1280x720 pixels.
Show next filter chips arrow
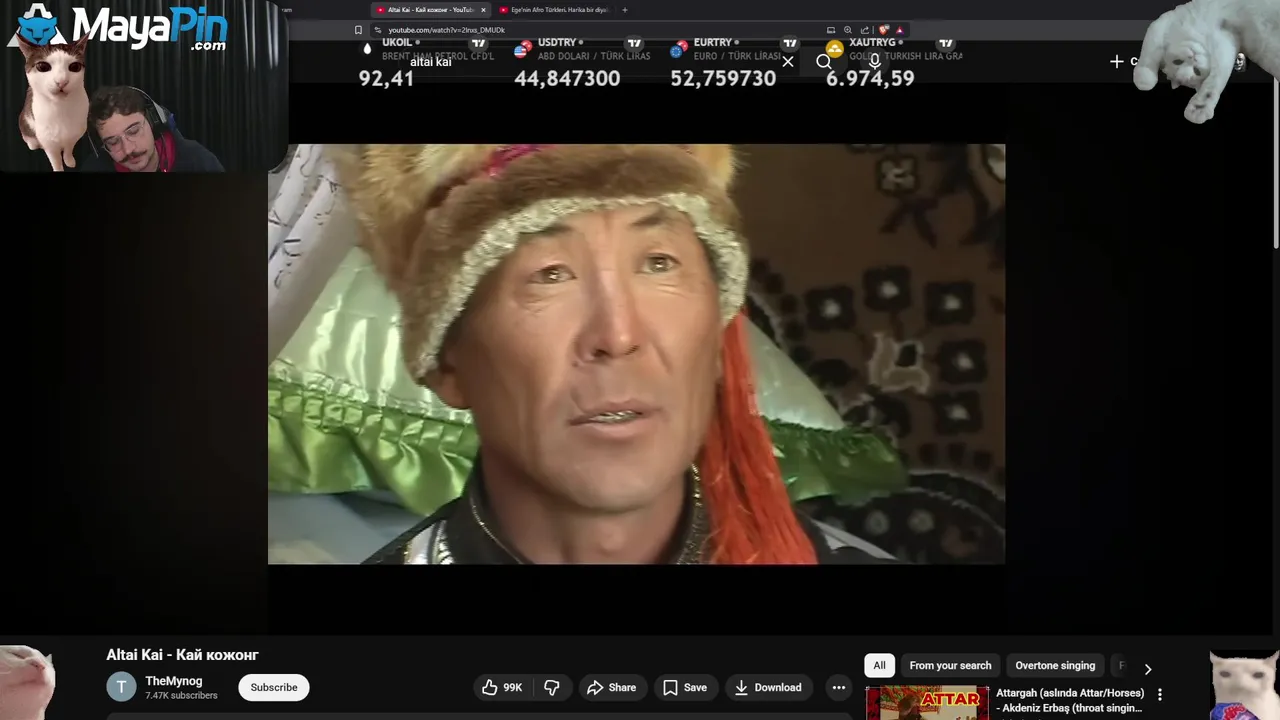(x=1148, y=668)
